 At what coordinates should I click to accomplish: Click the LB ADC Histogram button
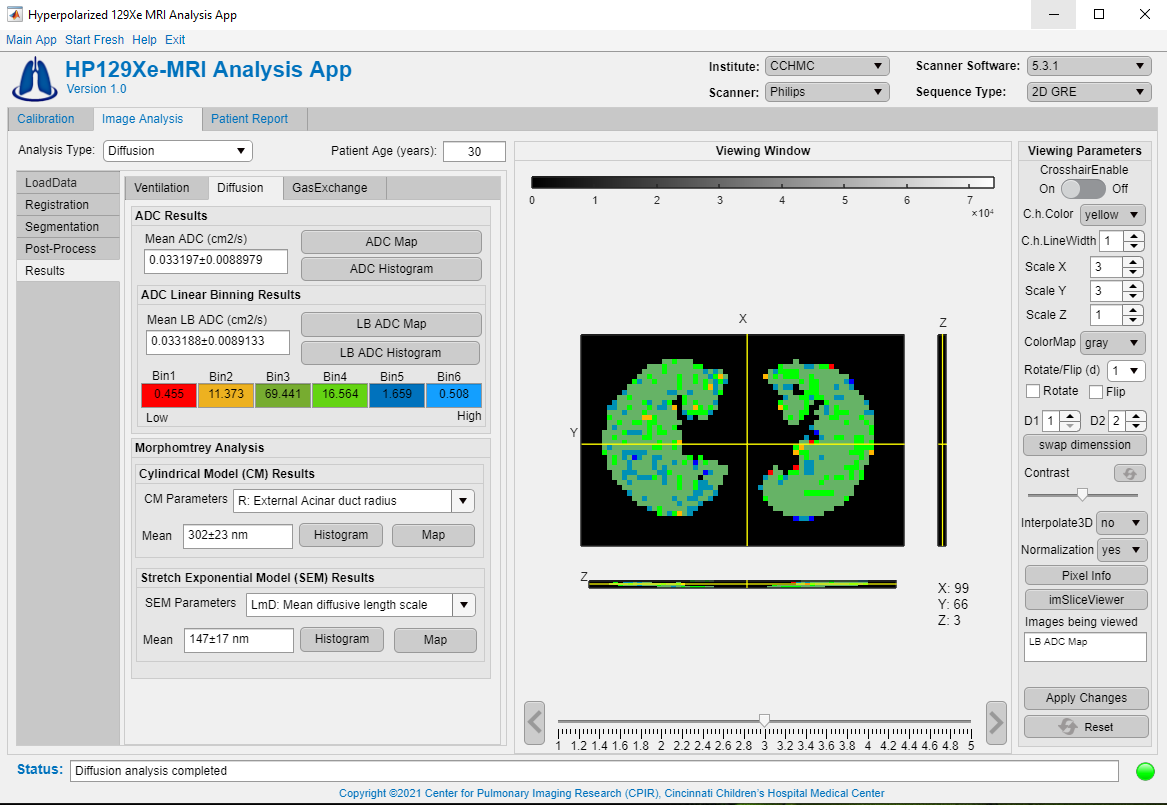[x=390, y=353]
